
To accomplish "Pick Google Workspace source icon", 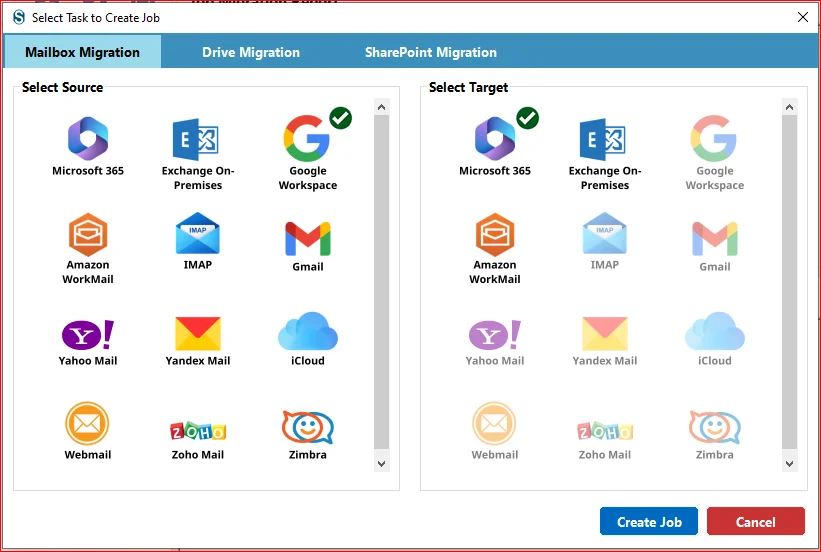I will (306, 138).
